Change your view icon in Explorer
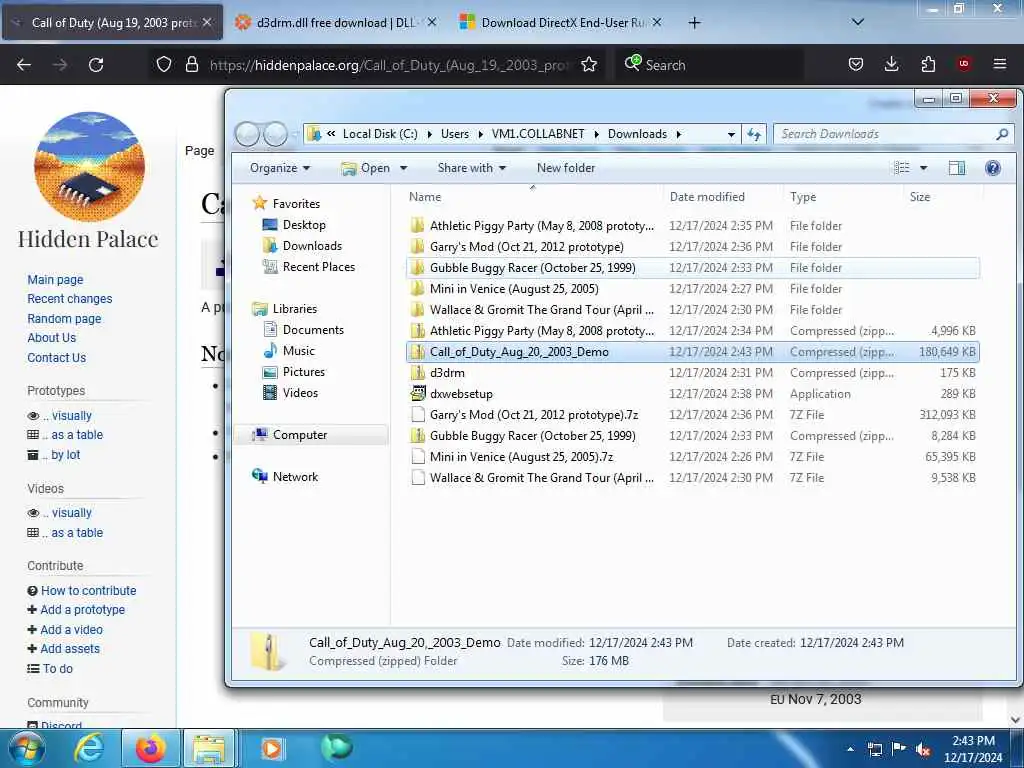This screenshot has height=768, width=1024. pos(902,168)
